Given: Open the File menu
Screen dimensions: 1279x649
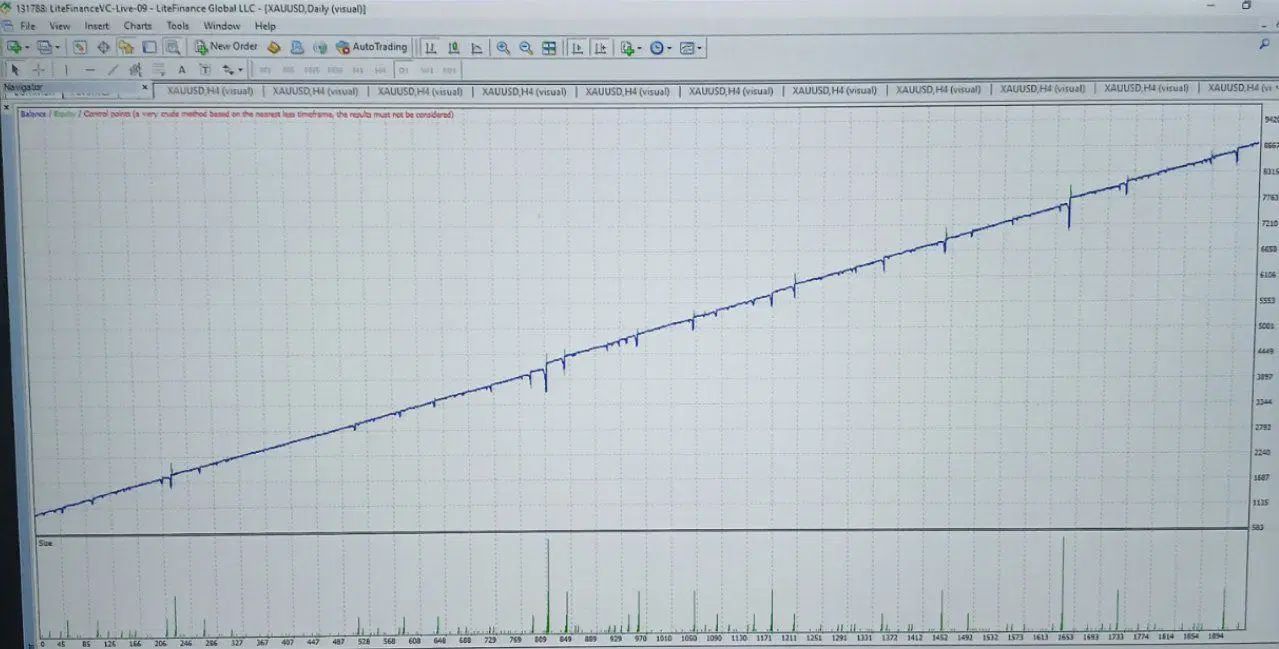Looking at the screenshot, I should point(27,26).
